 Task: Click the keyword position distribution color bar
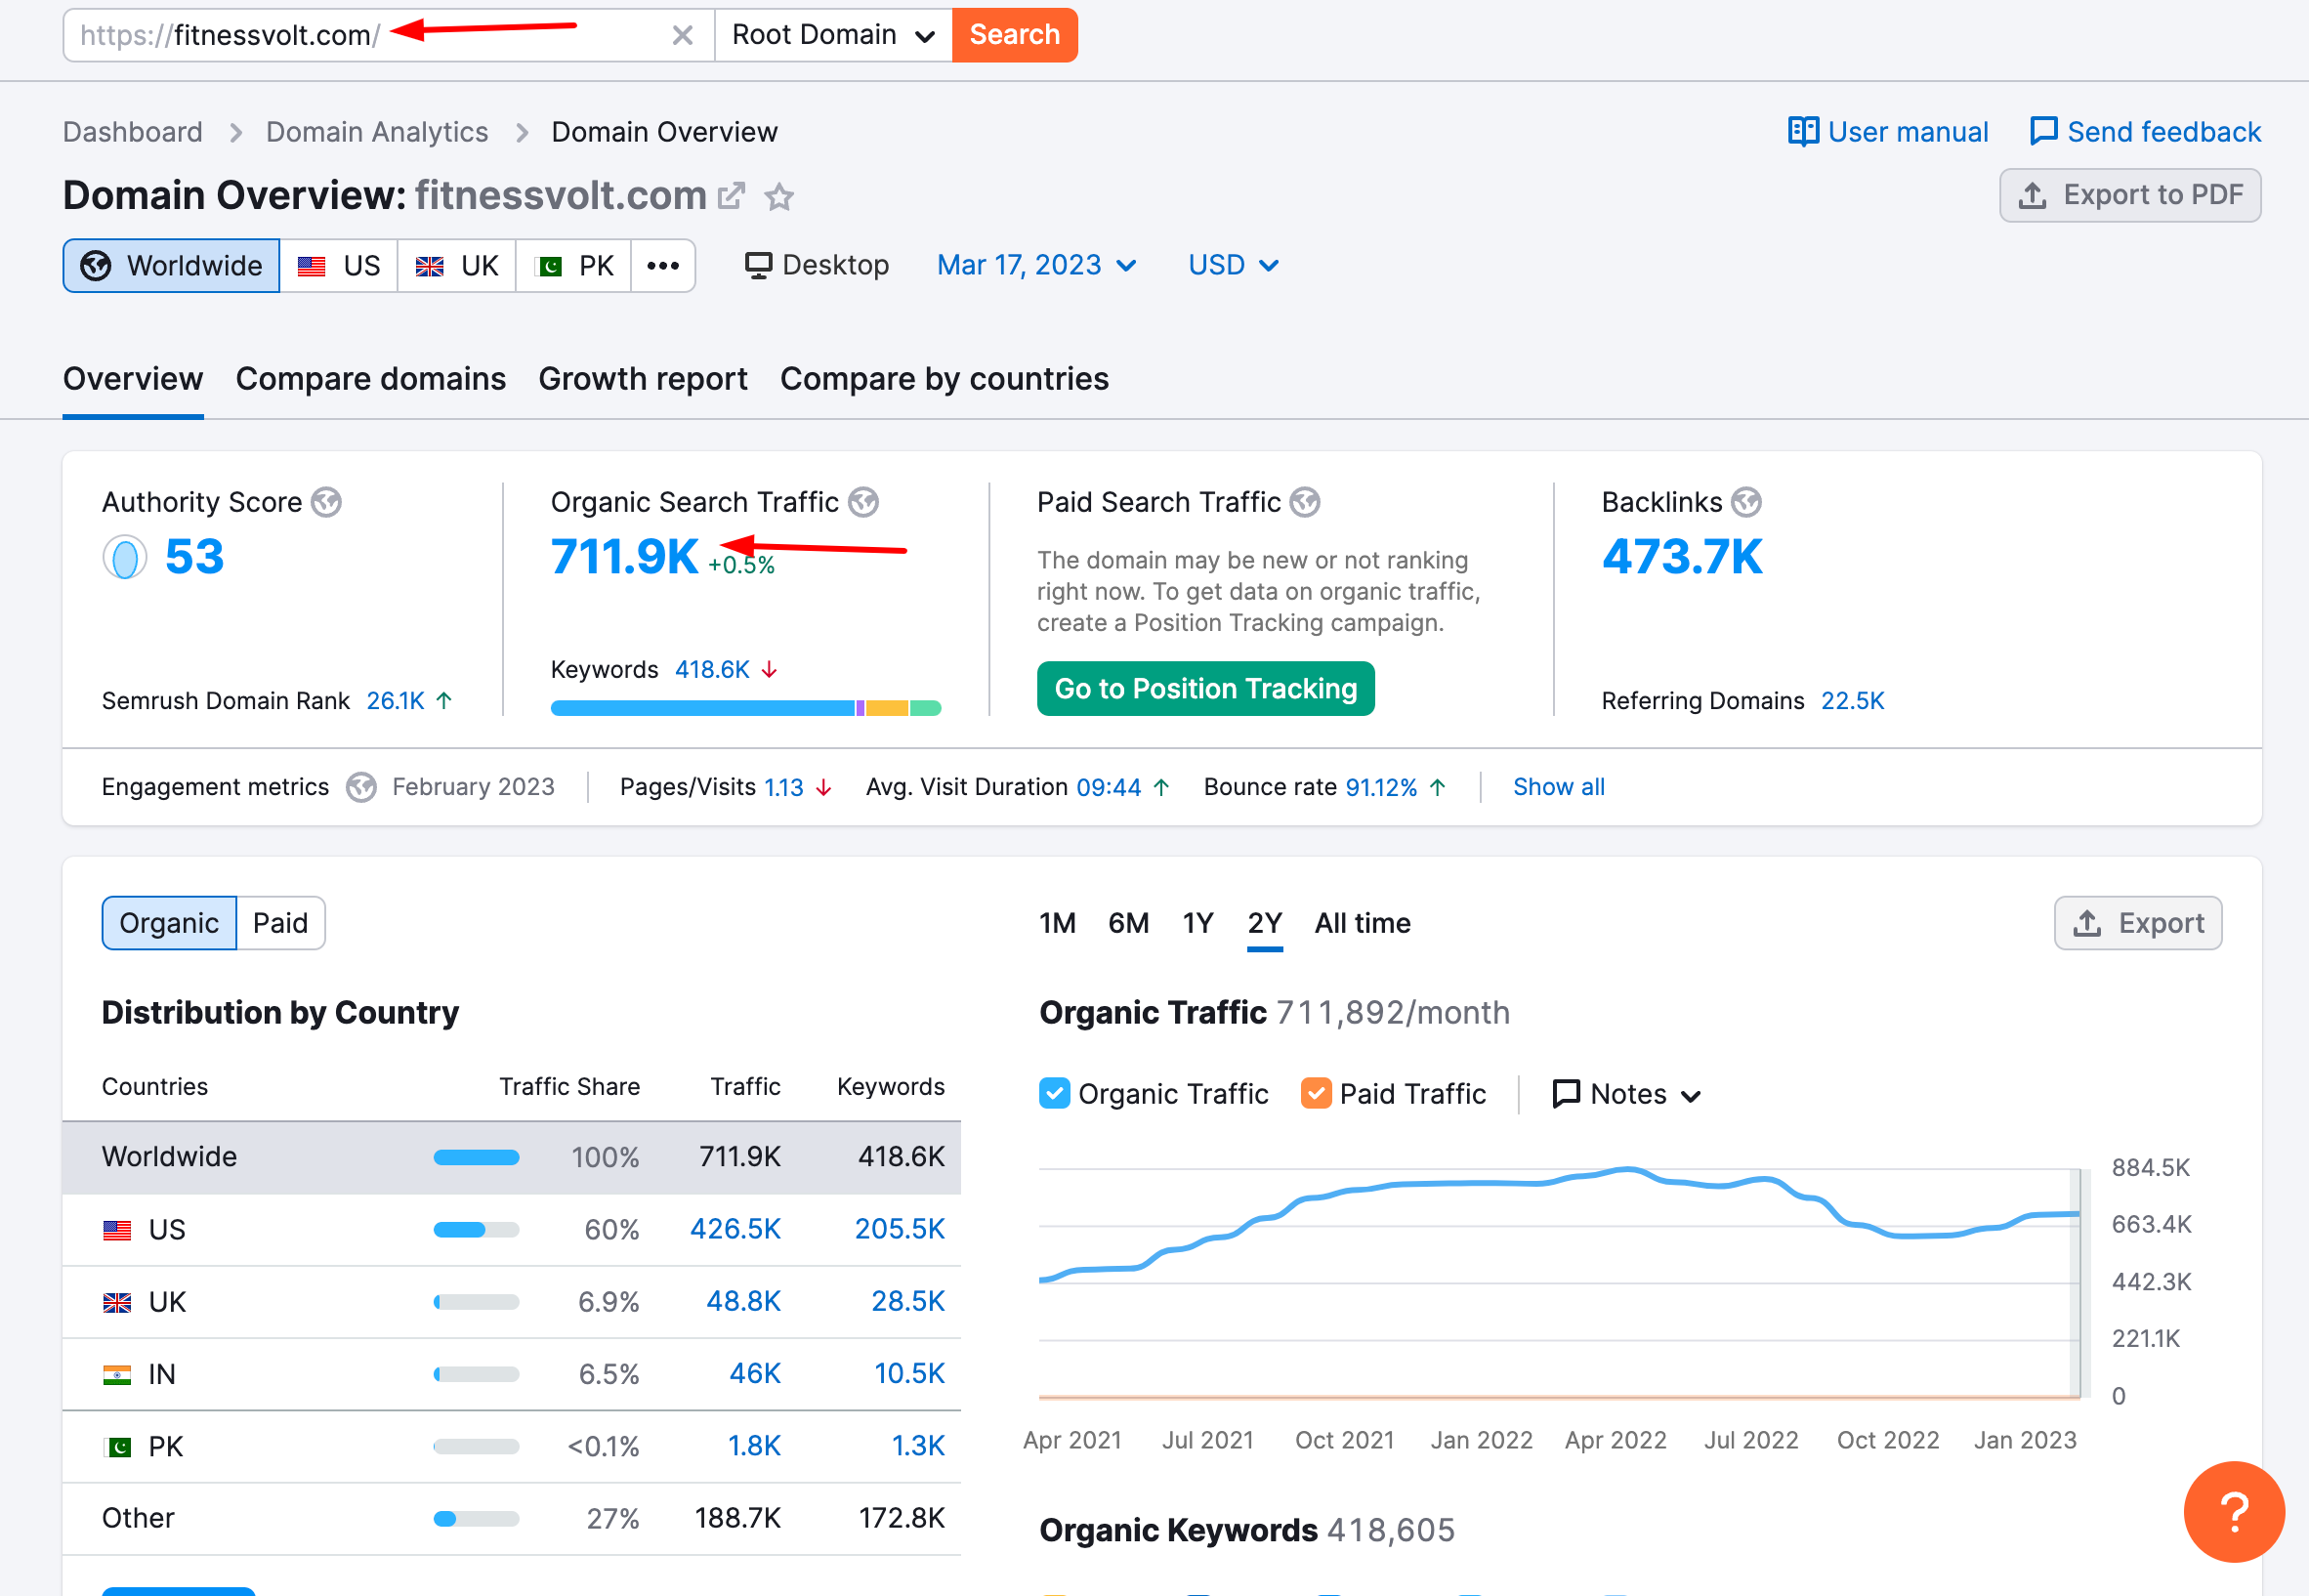coord(746,709)
